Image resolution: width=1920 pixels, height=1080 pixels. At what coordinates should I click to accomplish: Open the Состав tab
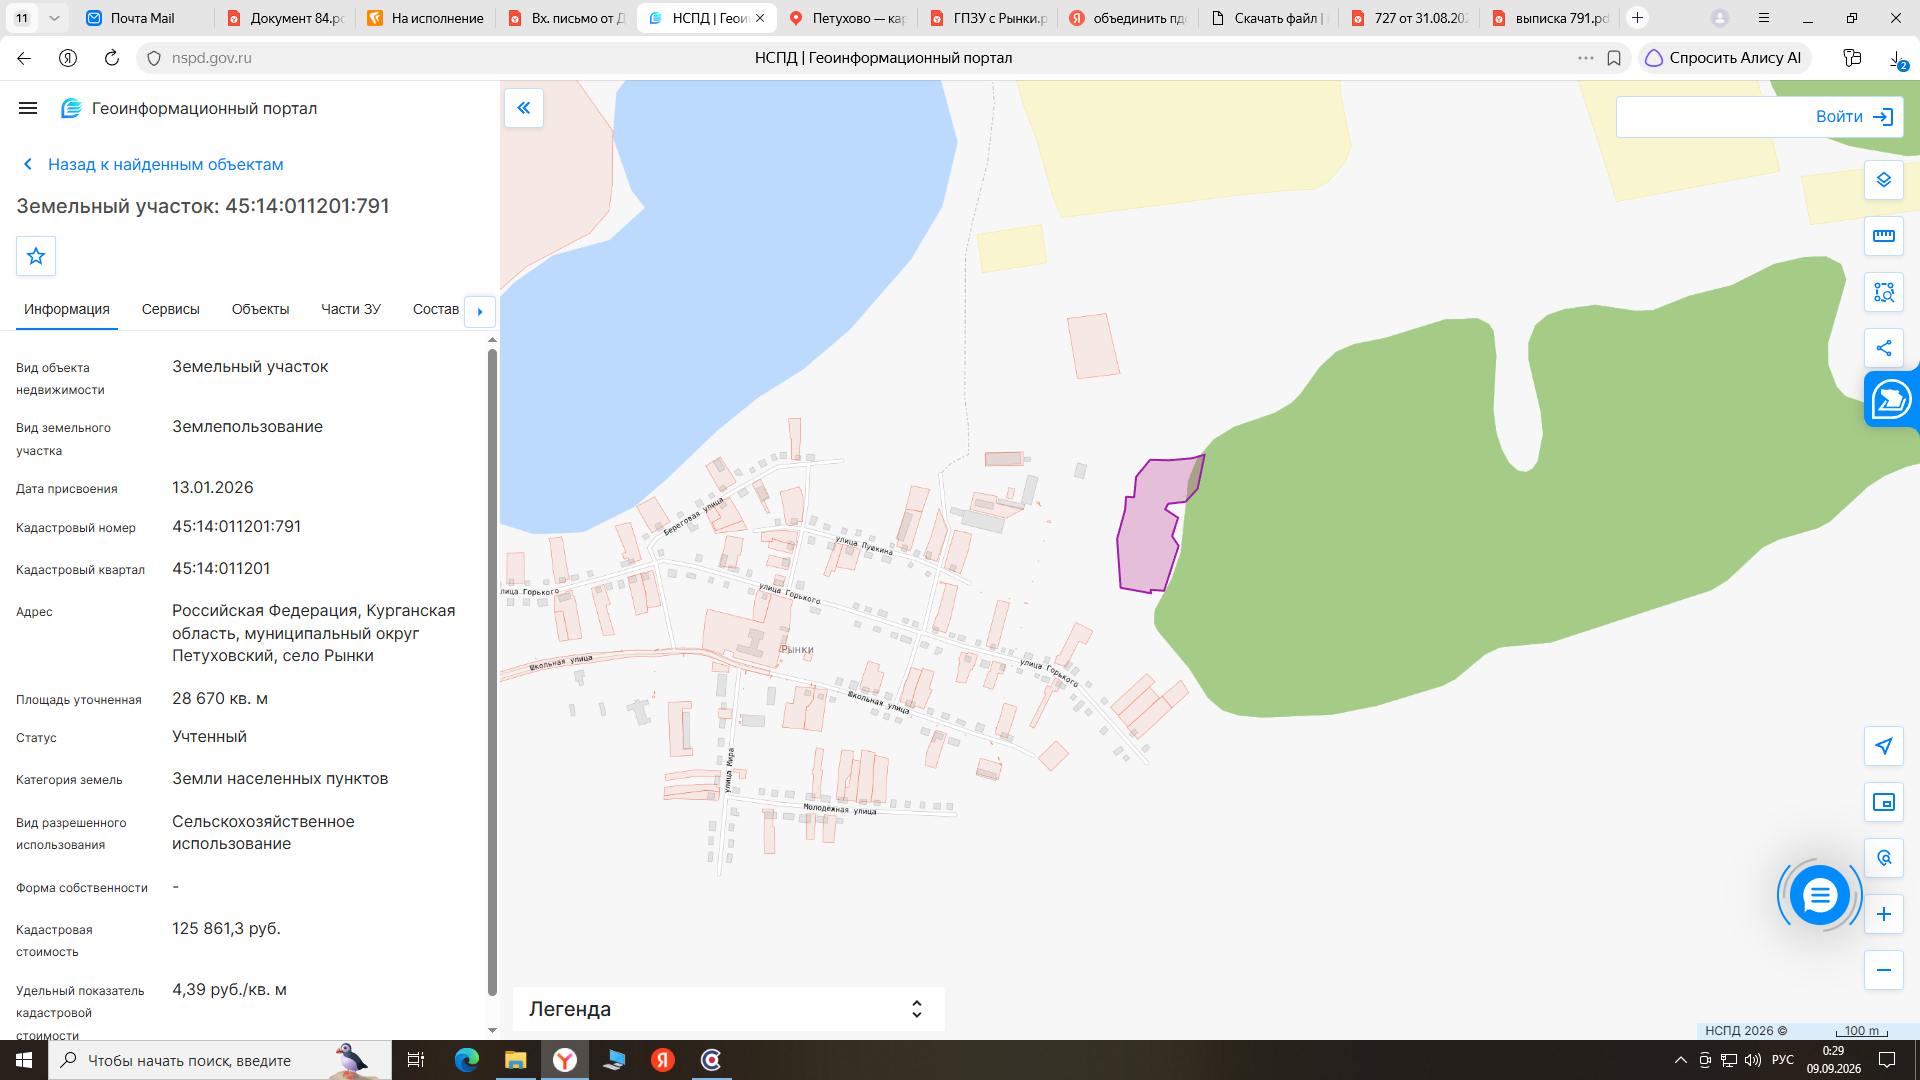[x=436, y=309]
